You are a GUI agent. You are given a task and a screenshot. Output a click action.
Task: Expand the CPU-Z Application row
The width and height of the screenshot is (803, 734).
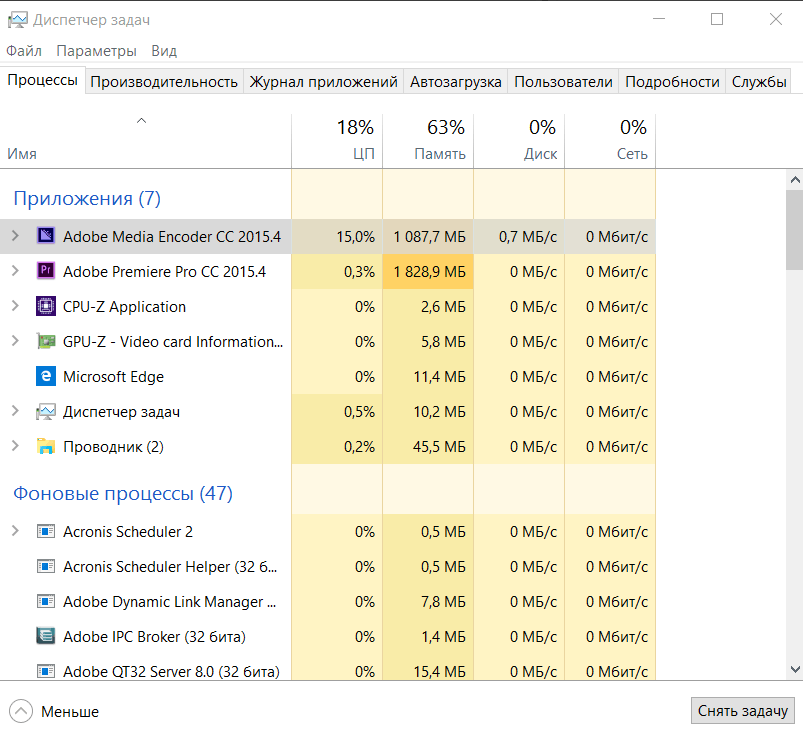point(15,306)
